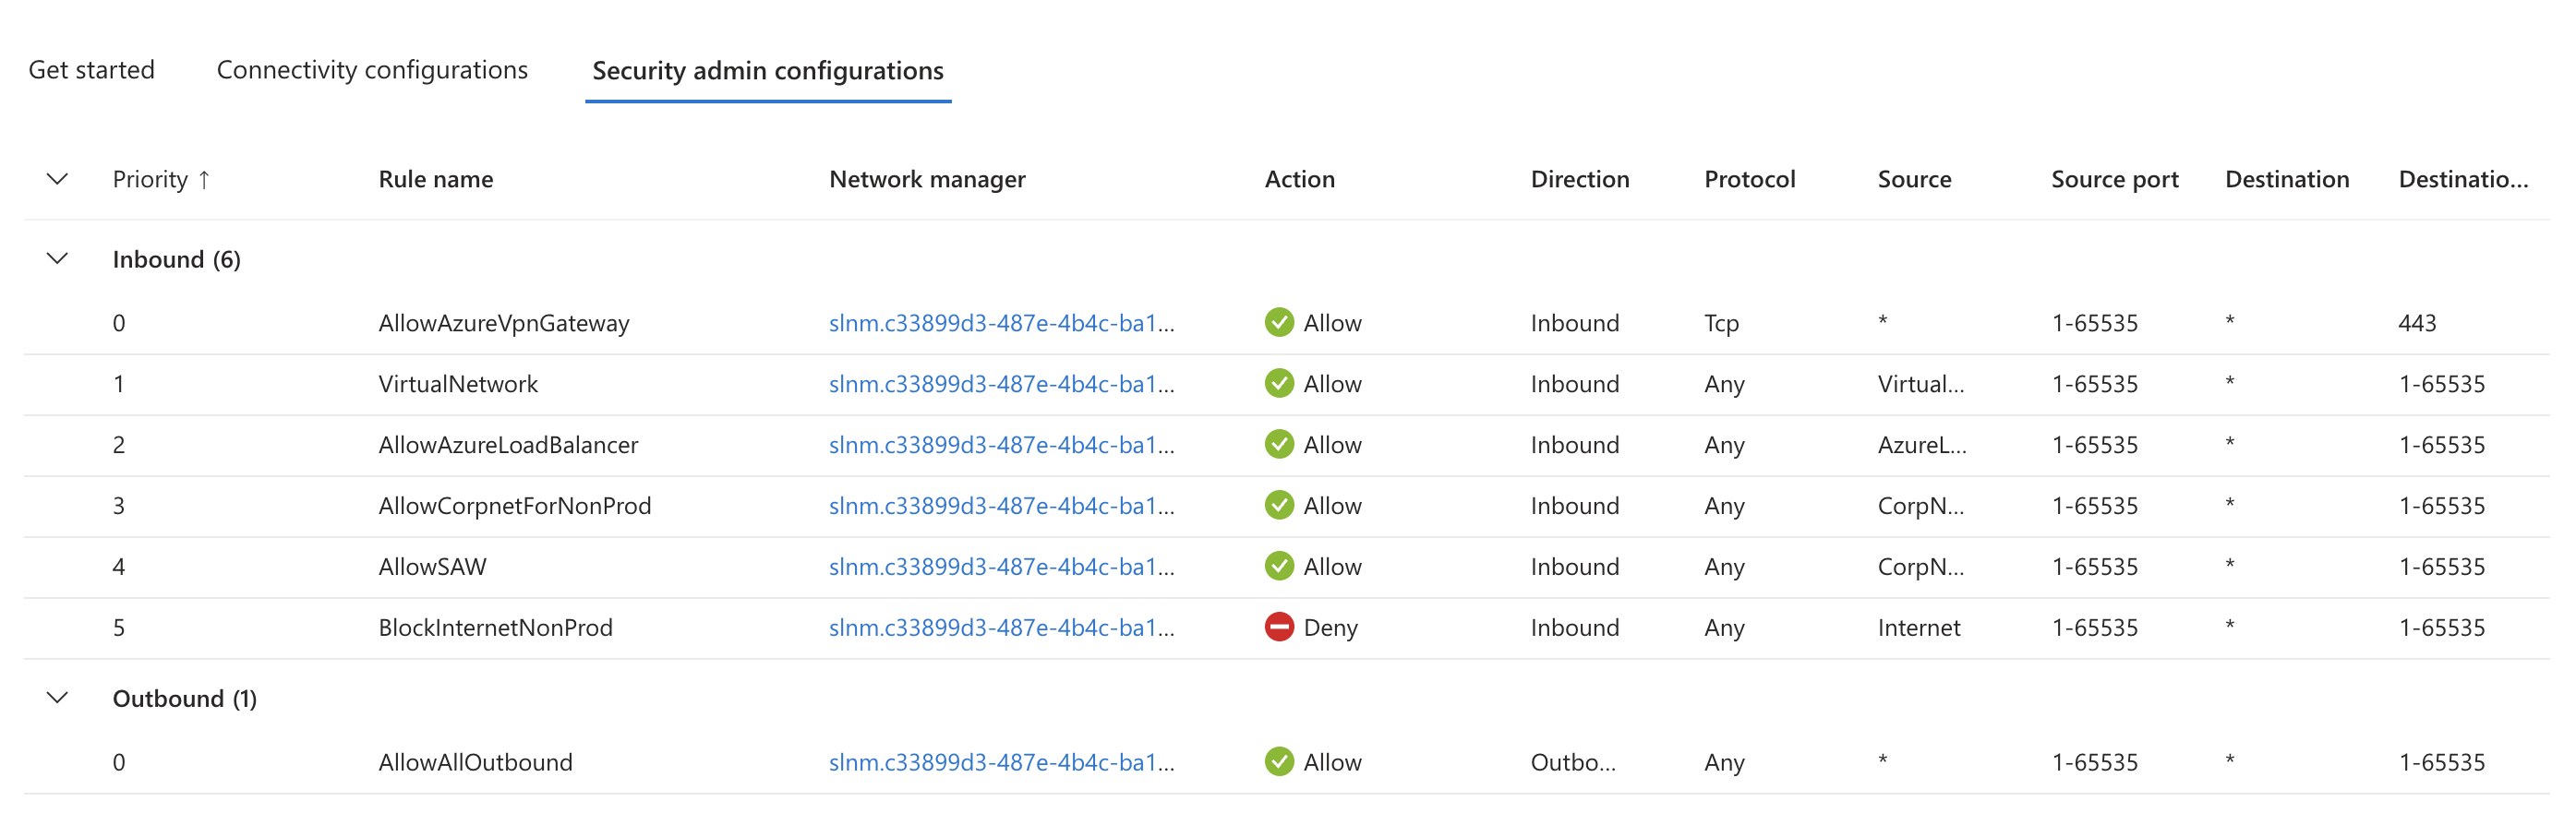Click the green Allow icon for AllowAzureVpnGateway
This screenshot has height=825, width=2576.
coord(1279,322)
